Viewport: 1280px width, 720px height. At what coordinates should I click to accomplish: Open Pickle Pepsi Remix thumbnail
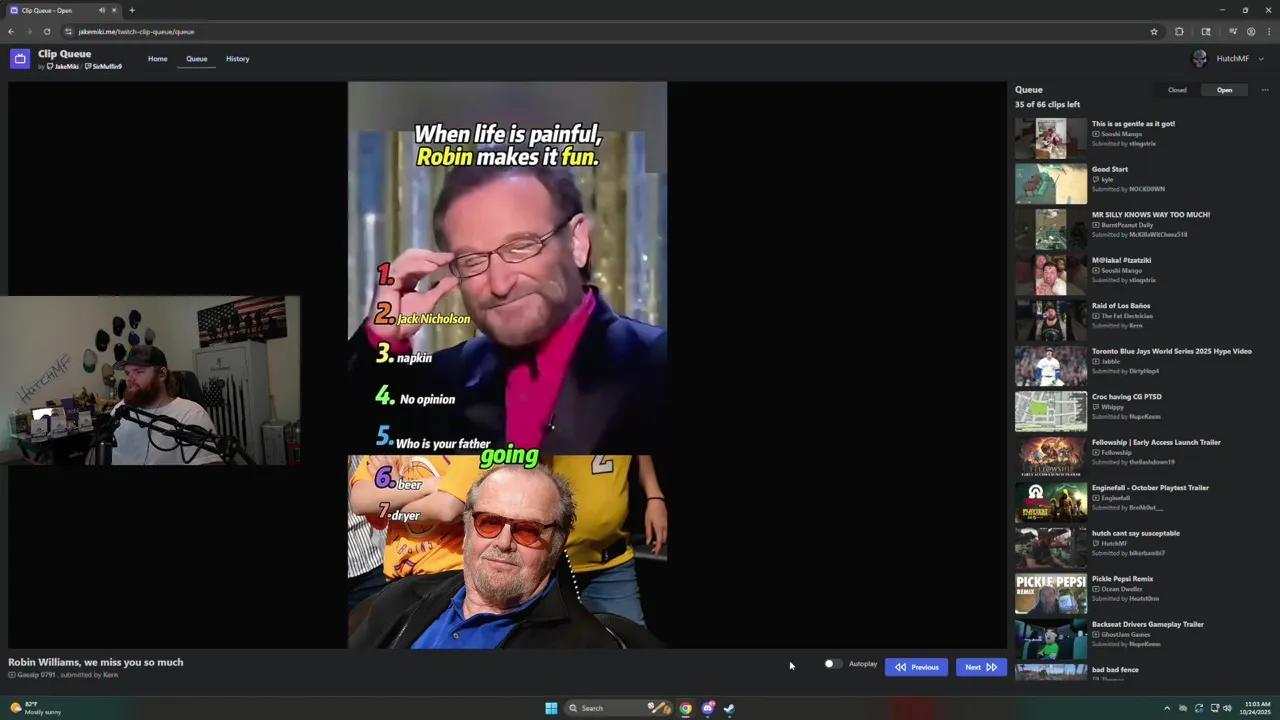coord(1051,594)
